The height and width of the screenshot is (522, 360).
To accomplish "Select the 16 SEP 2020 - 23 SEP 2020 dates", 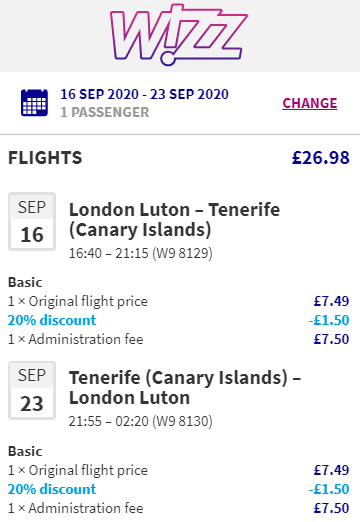I will [x=144, y=94].
